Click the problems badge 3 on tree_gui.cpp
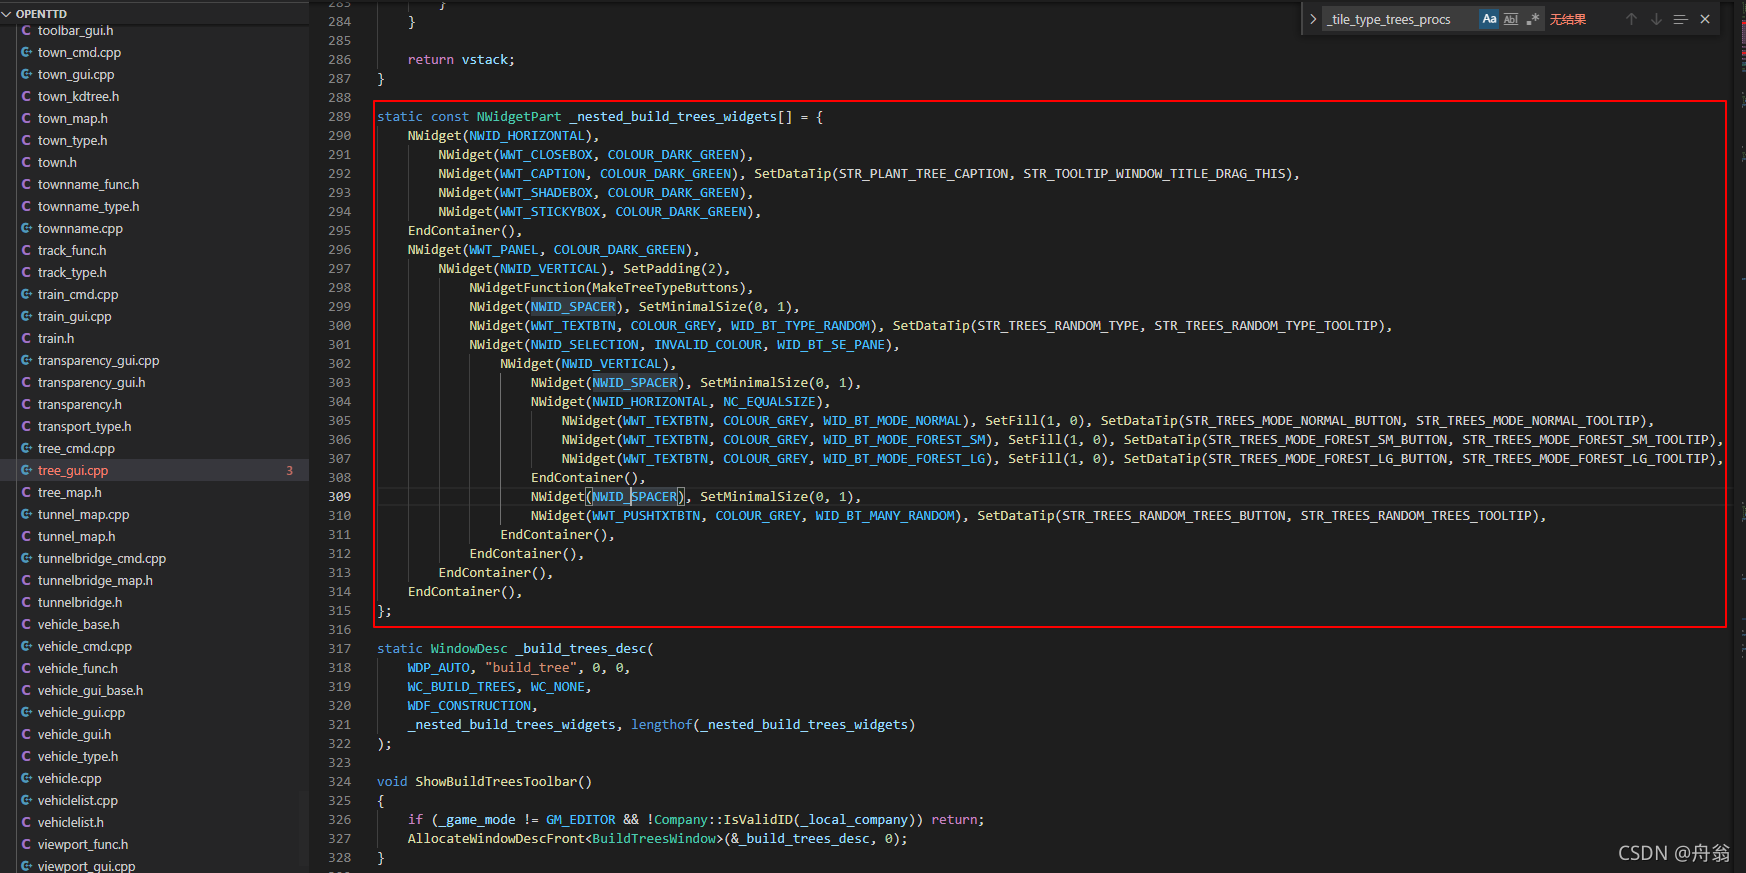 (290, 470)
